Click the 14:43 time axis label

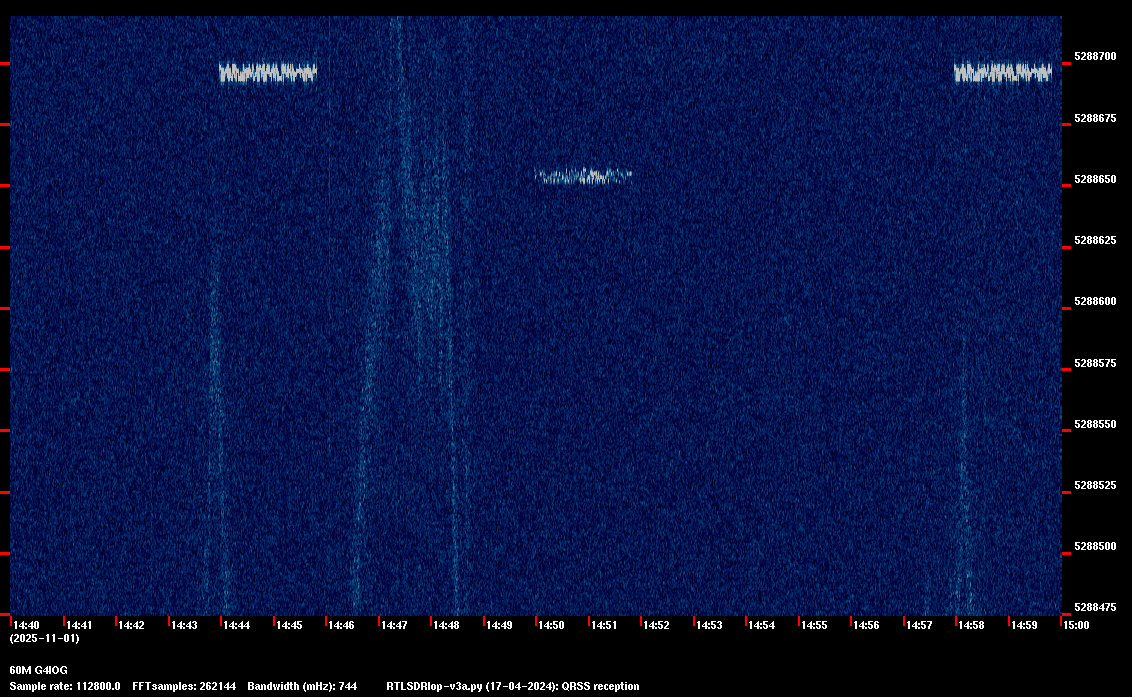tap(184, 625)
